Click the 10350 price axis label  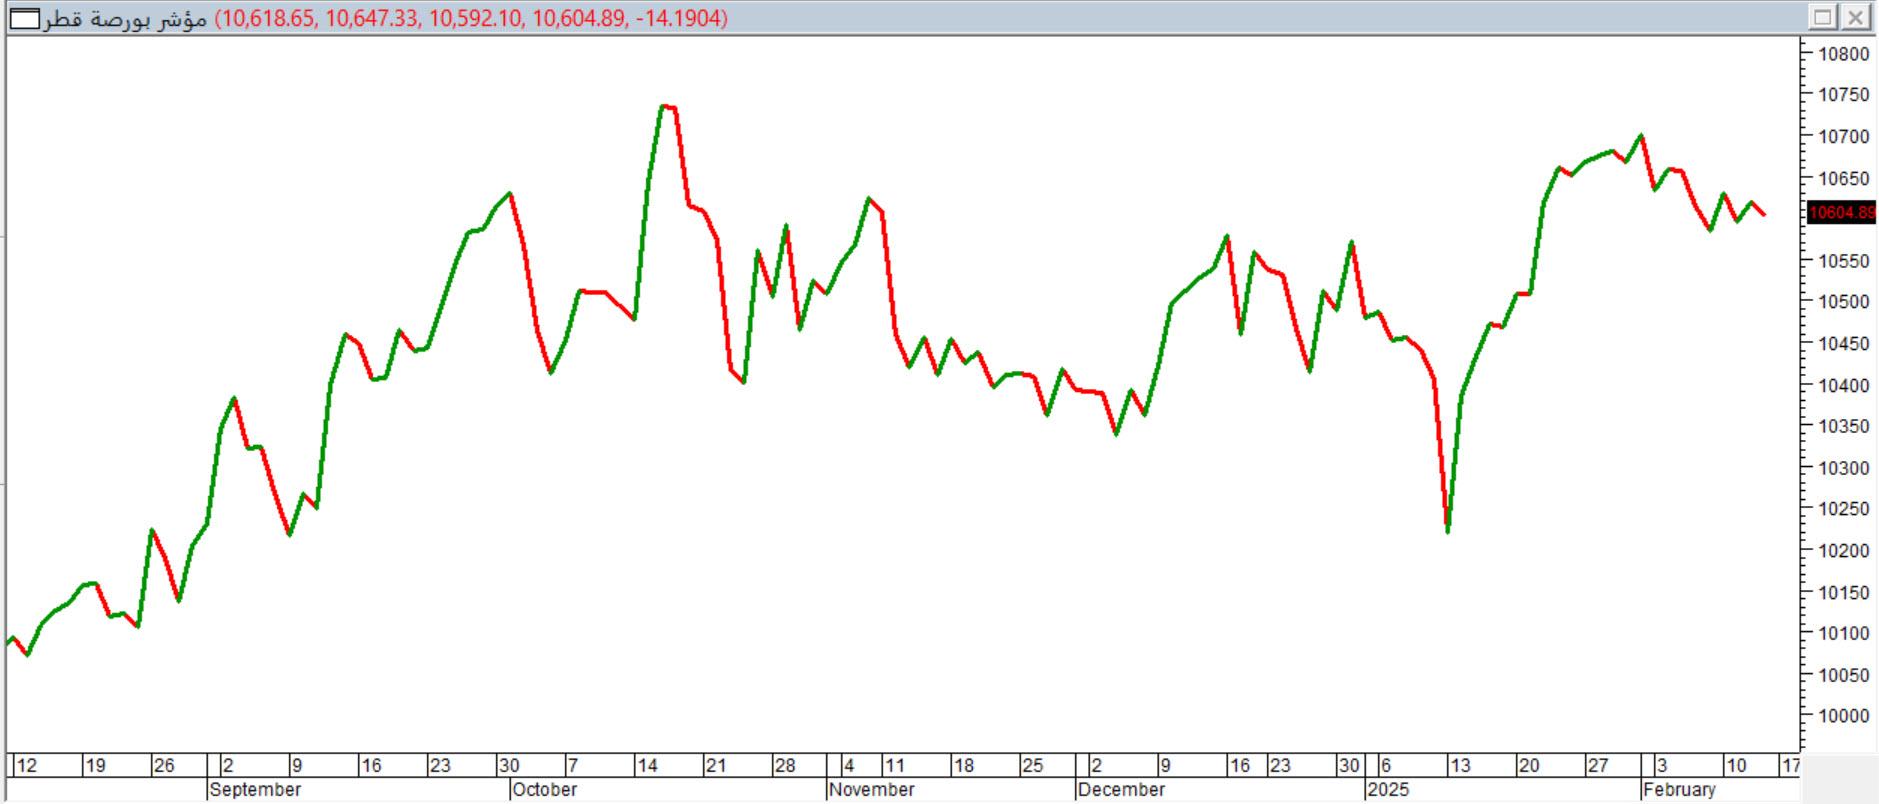coord(1843,427)
